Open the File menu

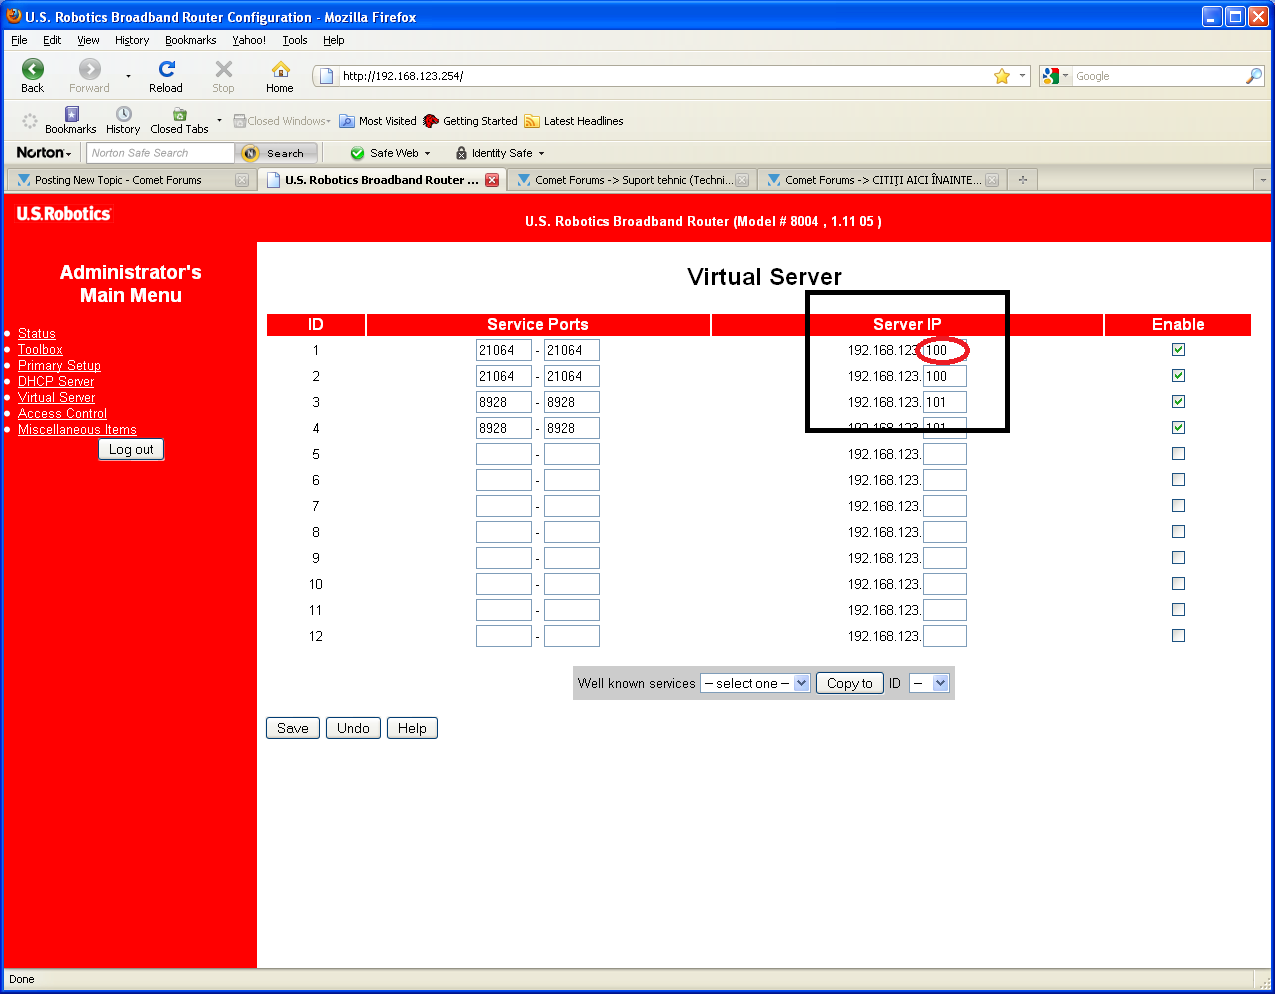tap(19, 40)
